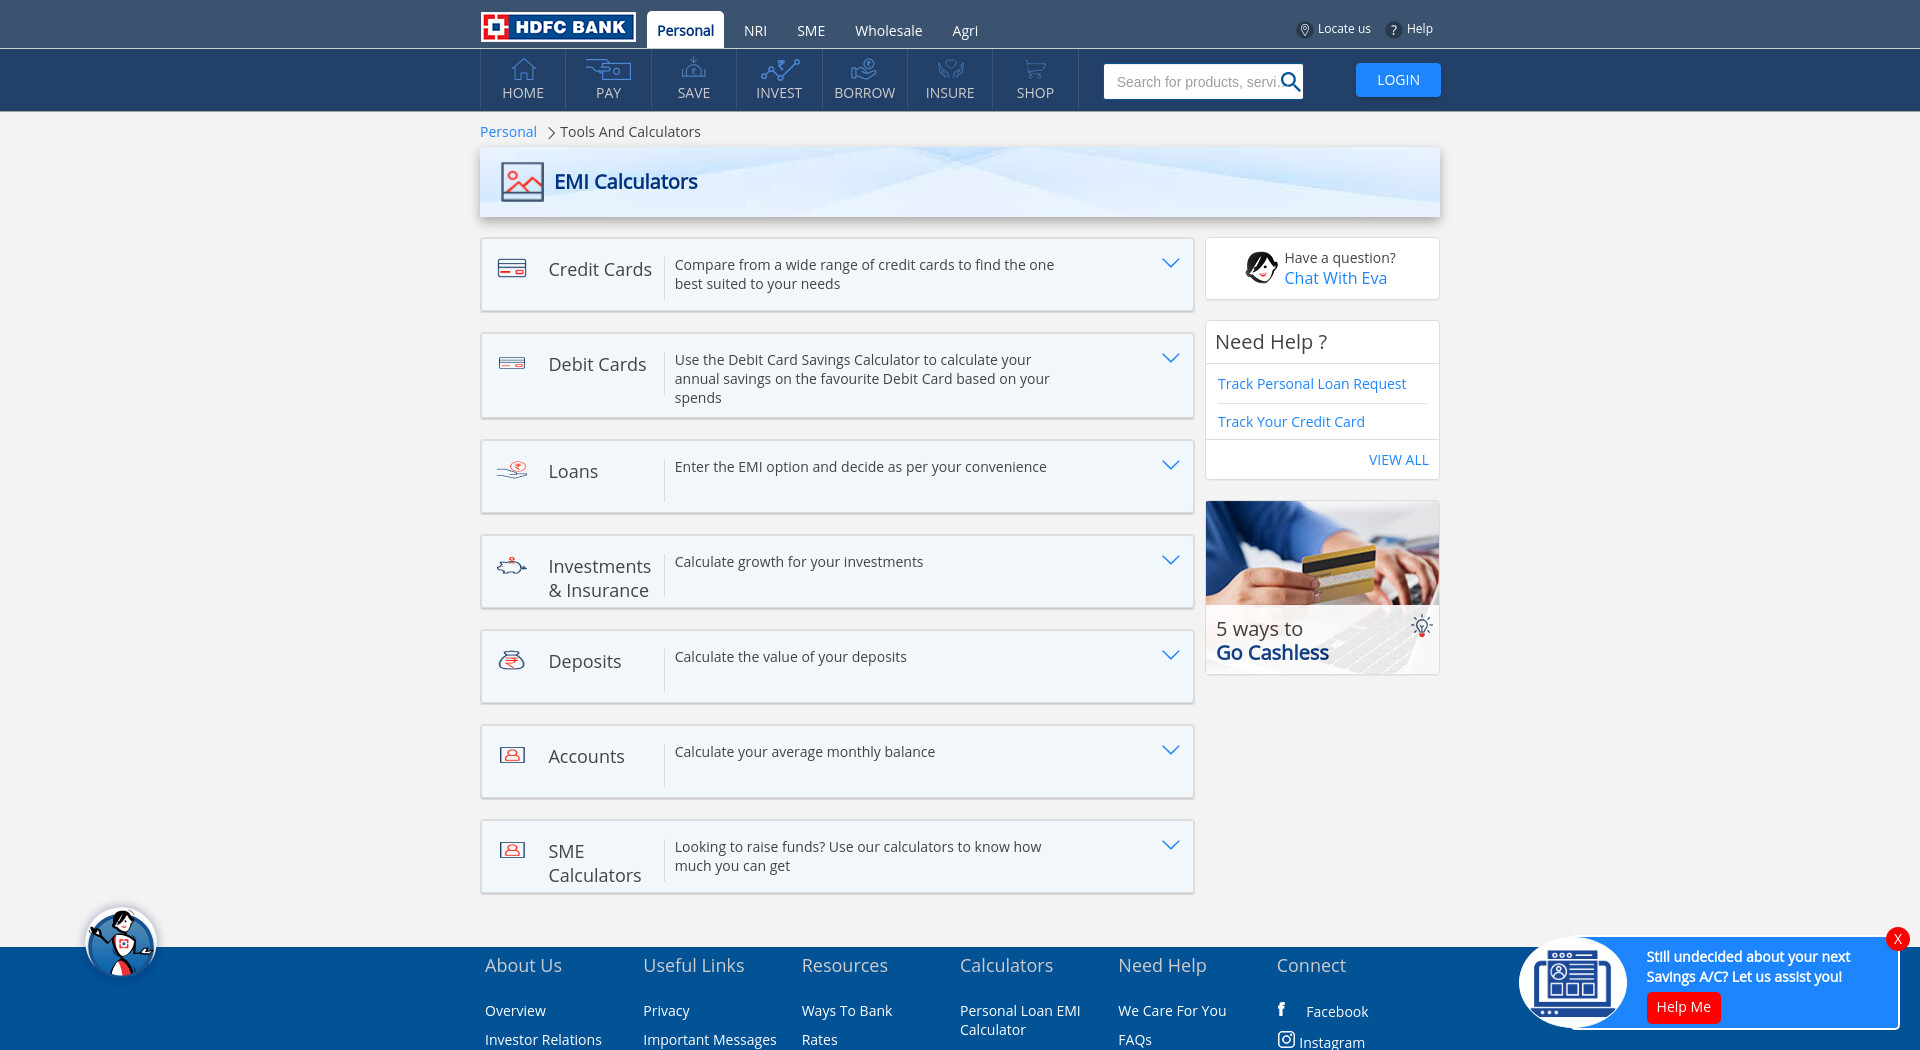Open Track Your Credit Card link
Viewport: 1920px width, 1050px height.
point(1290,422)
